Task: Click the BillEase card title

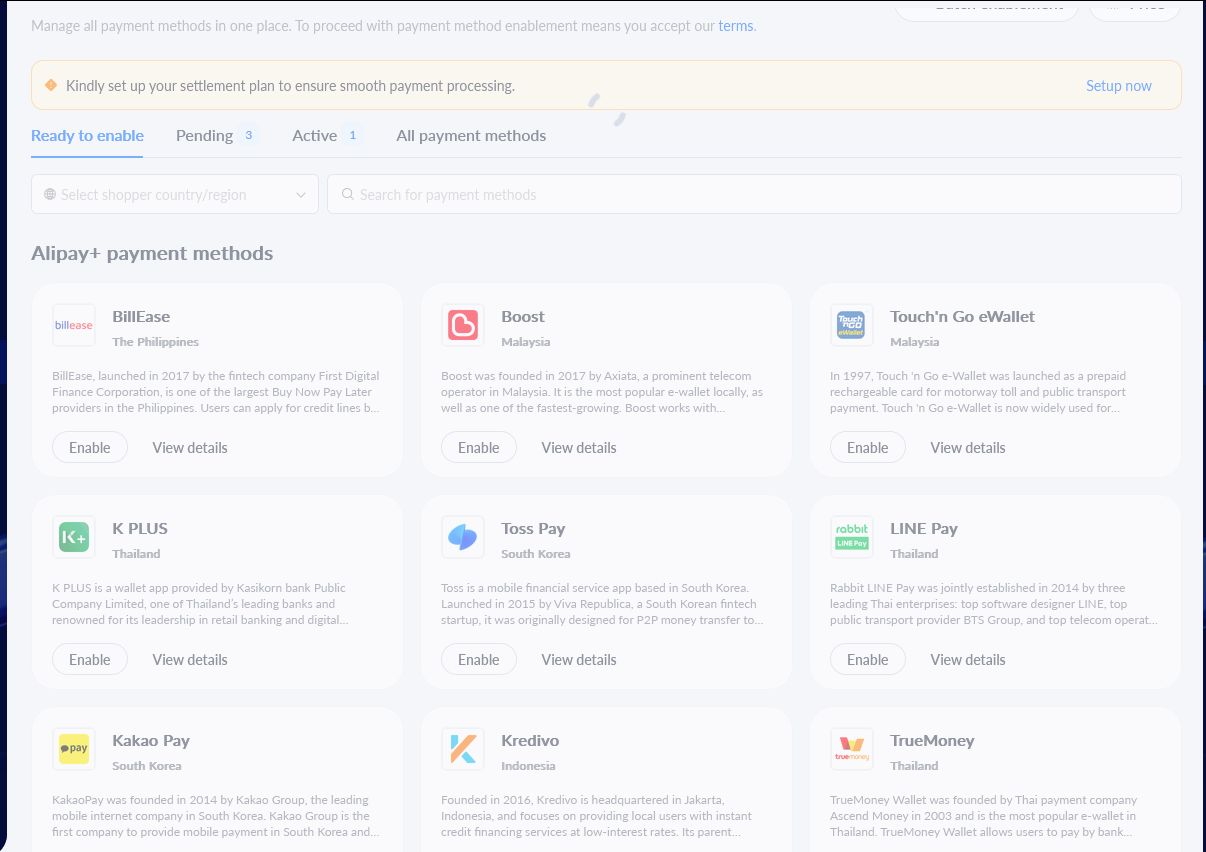Action: coord(141,317)
